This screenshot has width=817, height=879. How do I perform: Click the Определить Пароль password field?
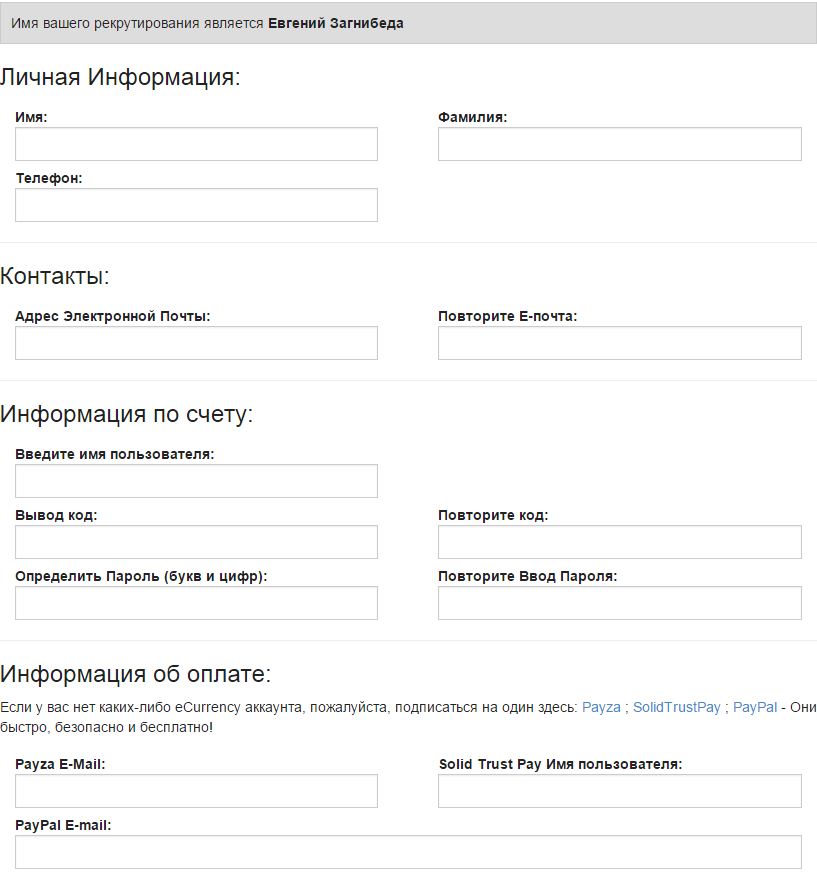[196, 603]
